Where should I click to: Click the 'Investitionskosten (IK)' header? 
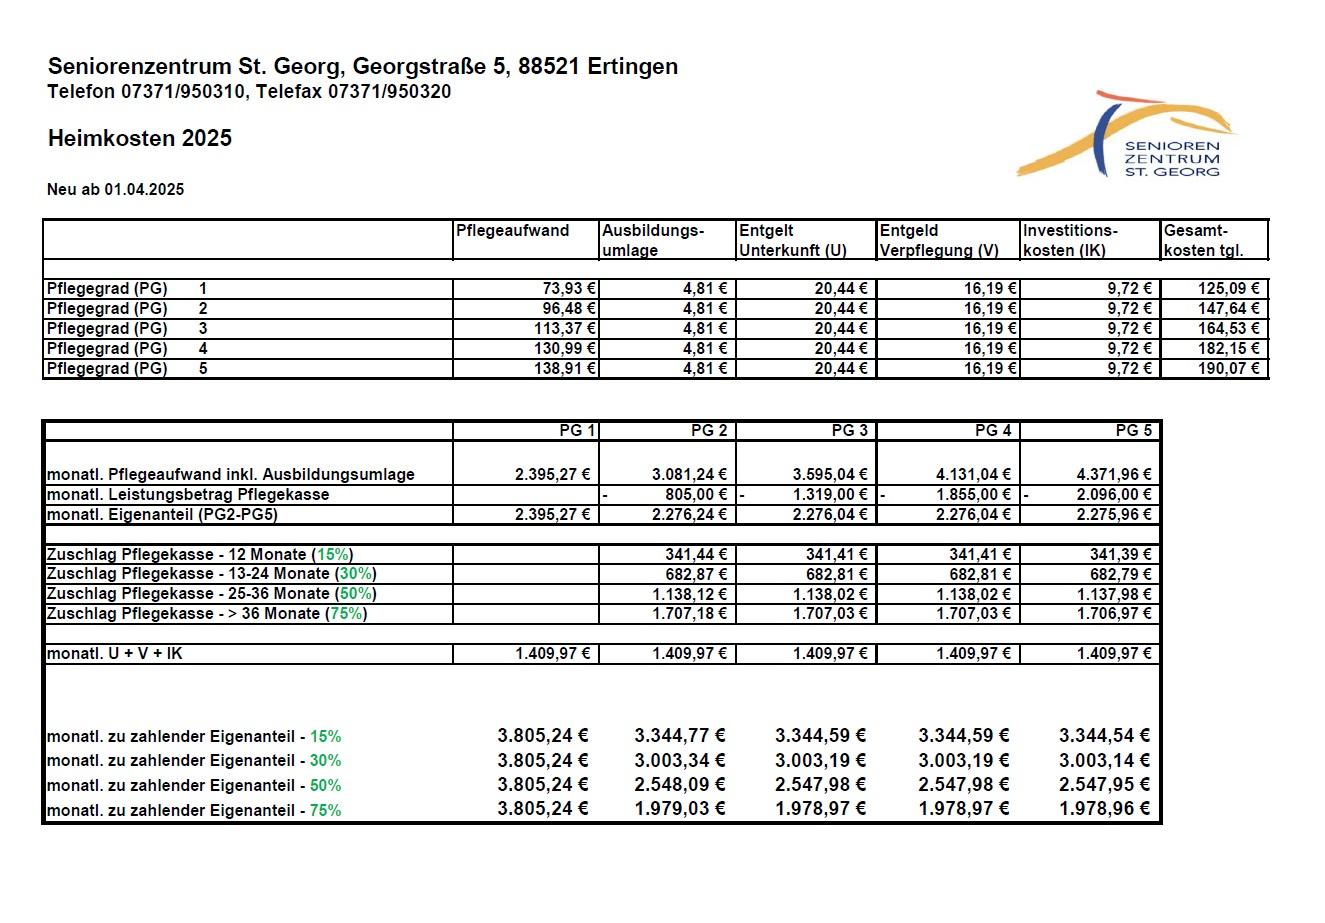tap(1070, 240)
